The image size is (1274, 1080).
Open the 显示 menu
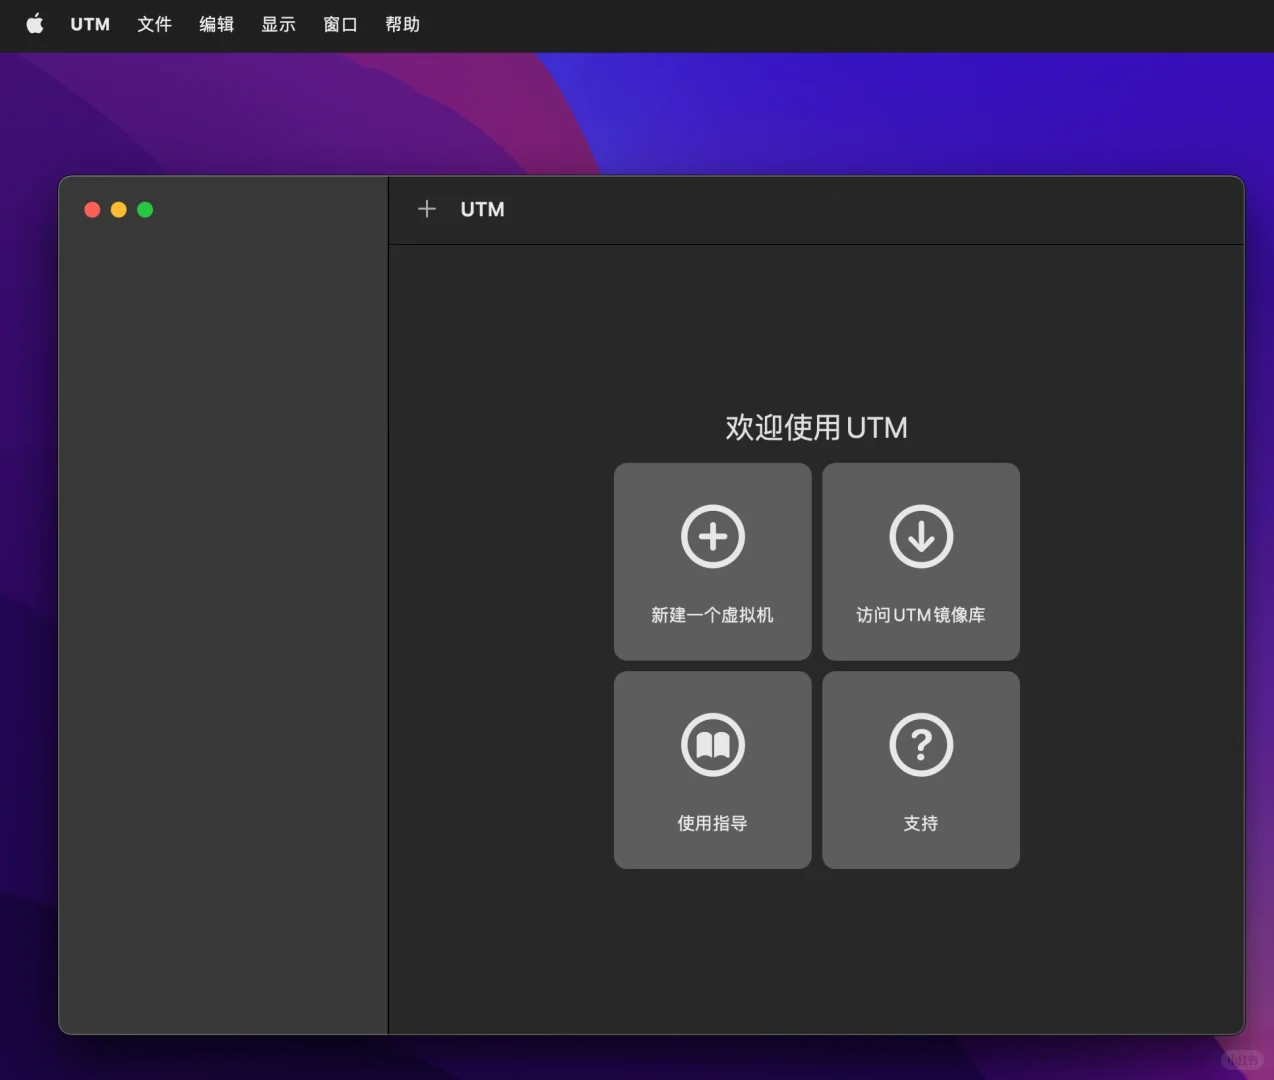pos(278,24)
